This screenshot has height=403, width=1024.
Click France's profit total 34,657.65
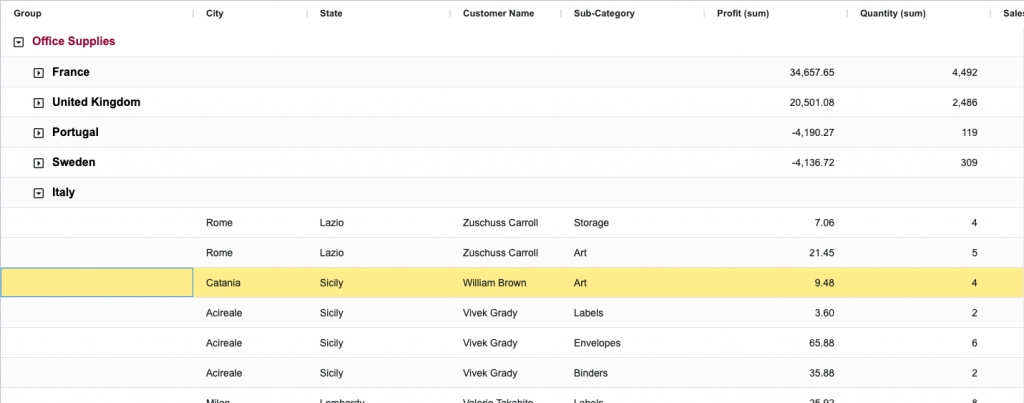click(811, 73)
